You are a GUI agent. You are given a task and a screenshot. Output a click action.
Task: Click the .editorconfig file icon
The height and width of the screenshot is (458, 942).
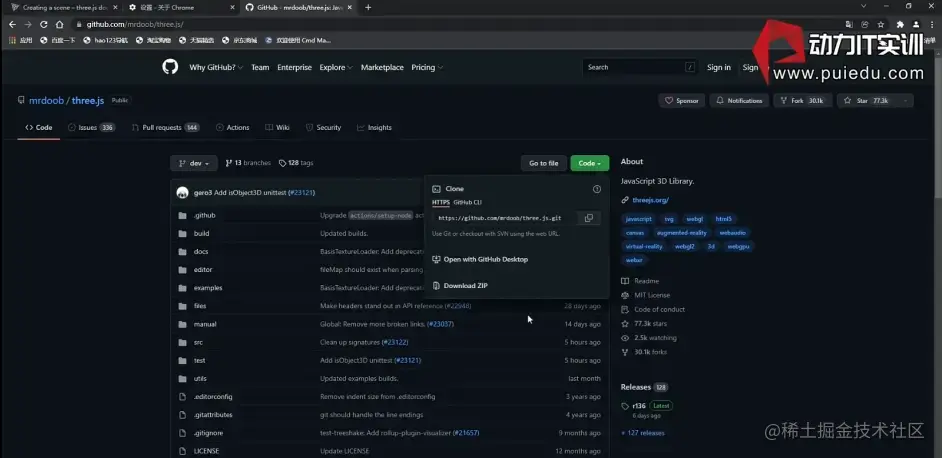point(183,397)
